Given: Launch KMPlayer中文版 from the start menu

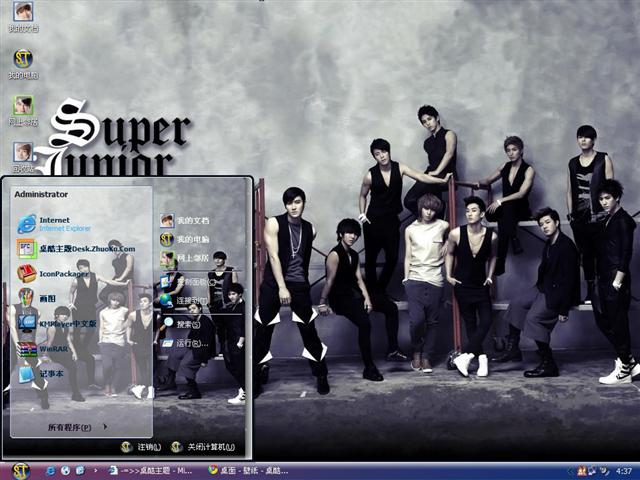Looking at the screenshot, I should [56, 324].
